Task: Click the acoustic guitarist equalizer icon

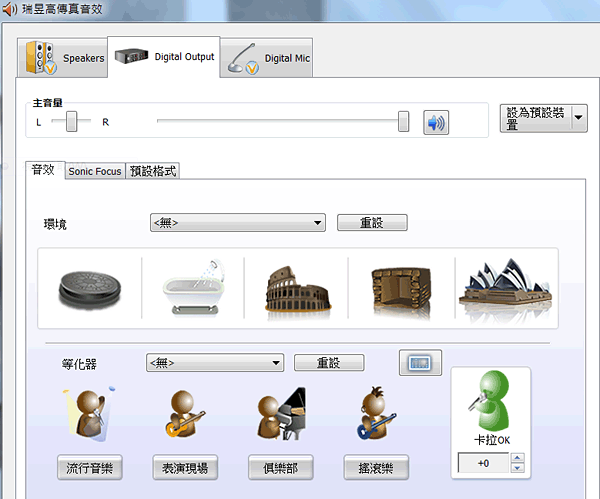Action: coord(186,414)
